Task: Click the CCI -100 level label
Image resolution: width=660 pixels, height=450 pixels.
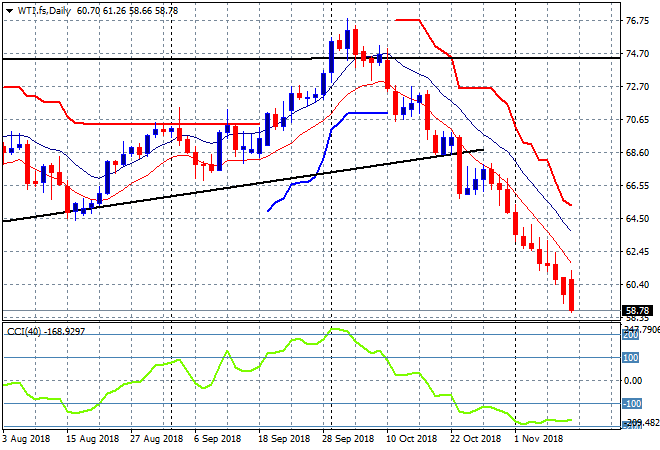Action: coord(632,404)
